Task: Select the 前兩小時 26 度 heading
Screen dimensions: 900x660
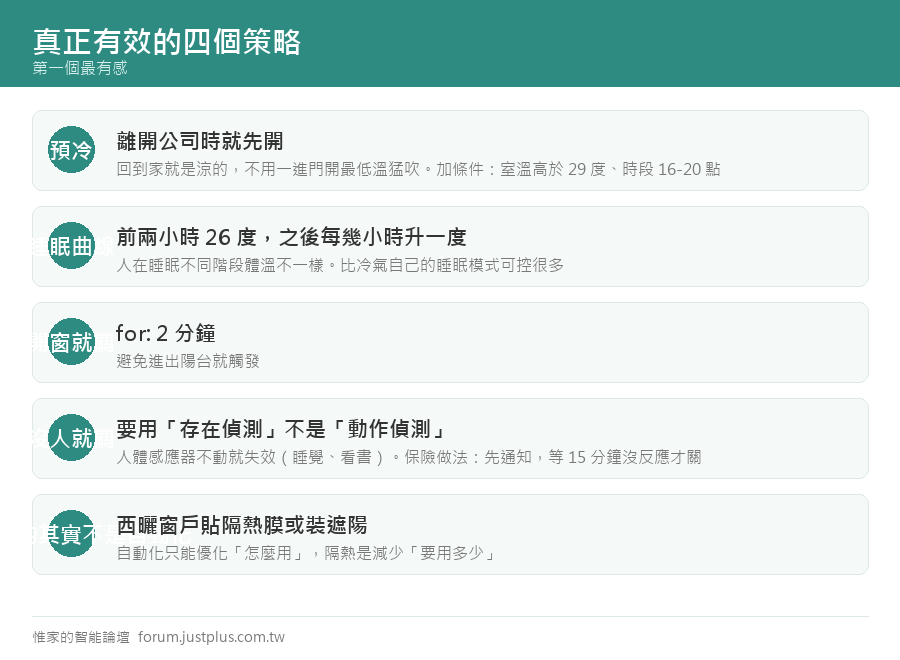Action: tap(292, 236)
